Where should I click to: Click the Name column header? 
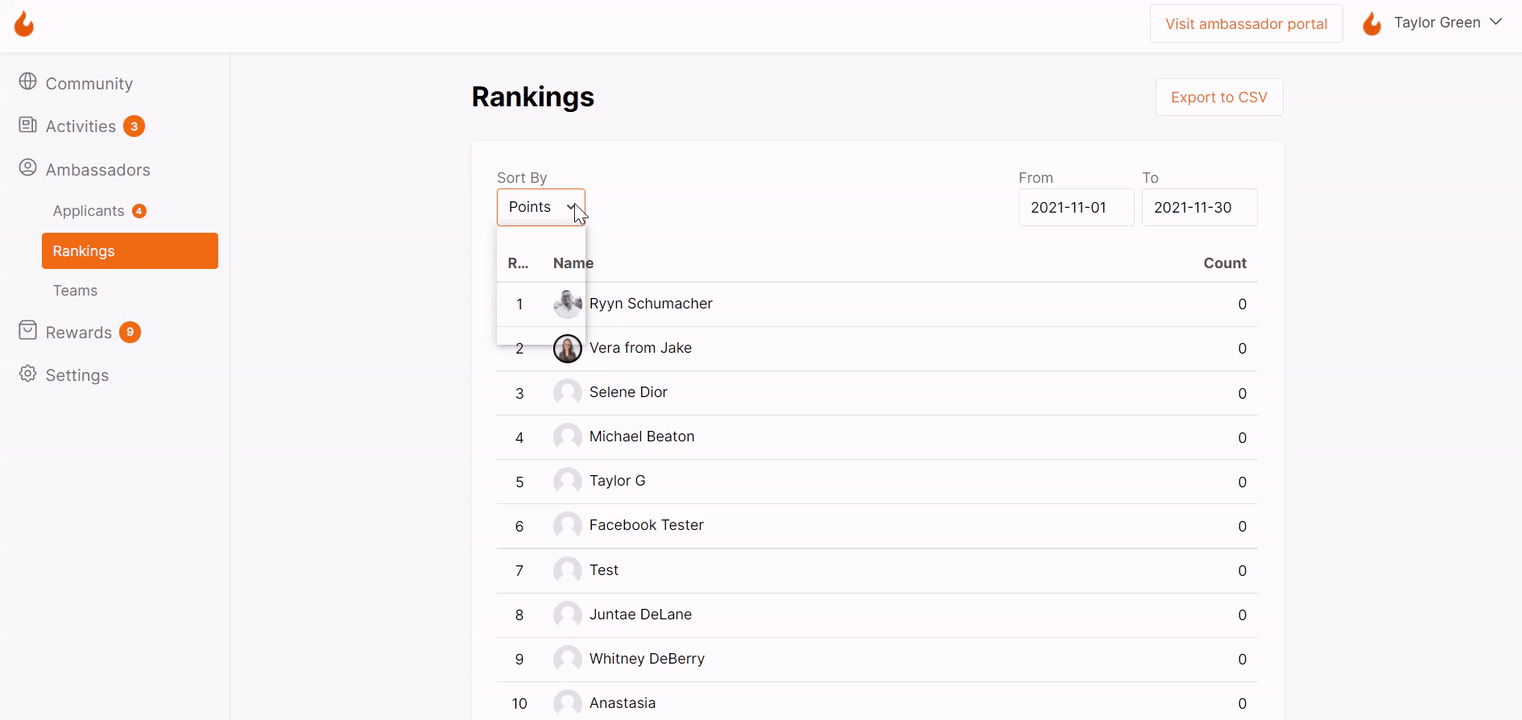[x=573, y=263]
